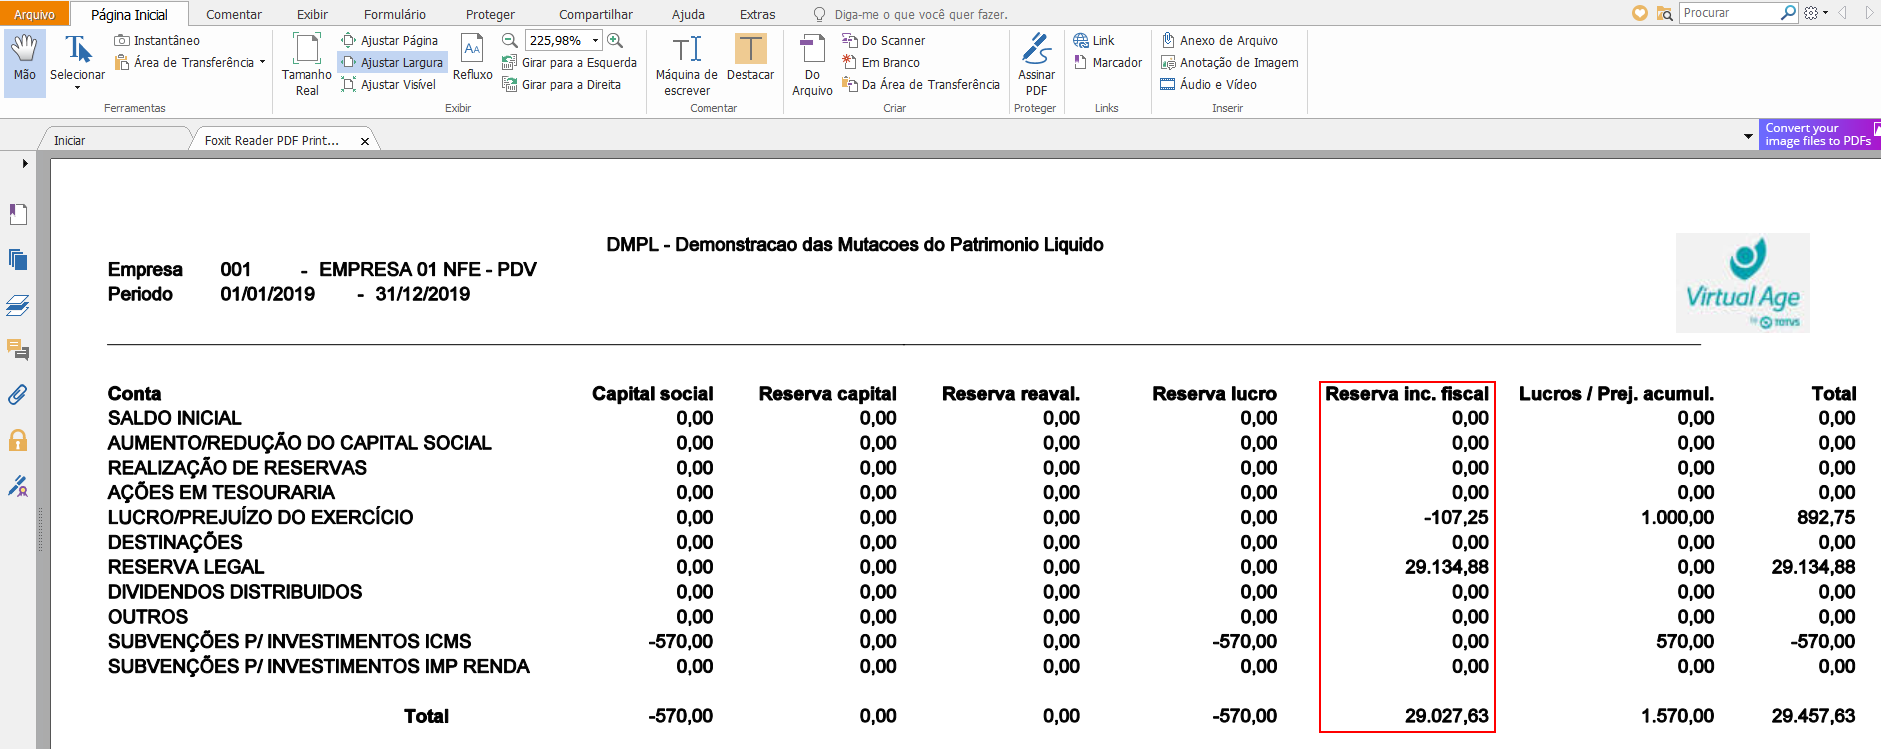This screenshot has height=749, width=1881.
Task: Open the zoom percentage dropdown
Action: click(596, 41)
